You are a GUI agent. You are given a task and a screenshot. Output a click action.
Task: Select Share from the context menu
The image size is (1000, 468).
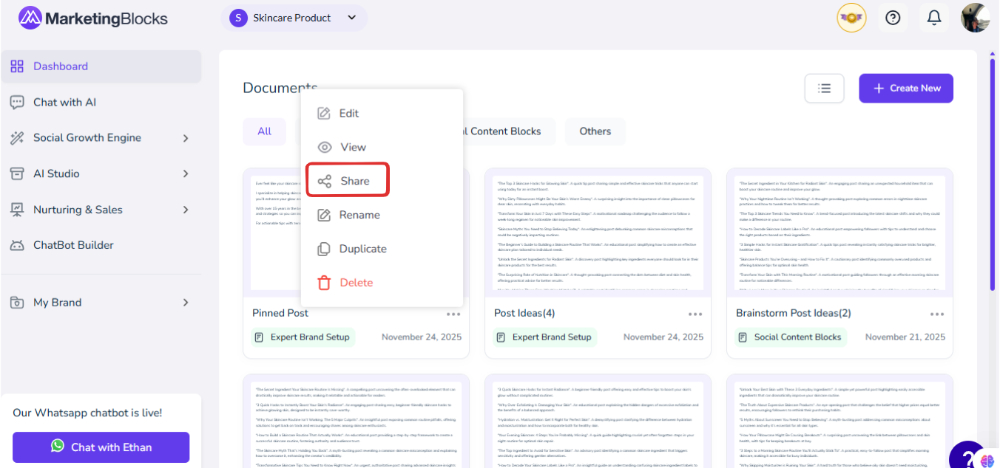[x=346, y=181]
